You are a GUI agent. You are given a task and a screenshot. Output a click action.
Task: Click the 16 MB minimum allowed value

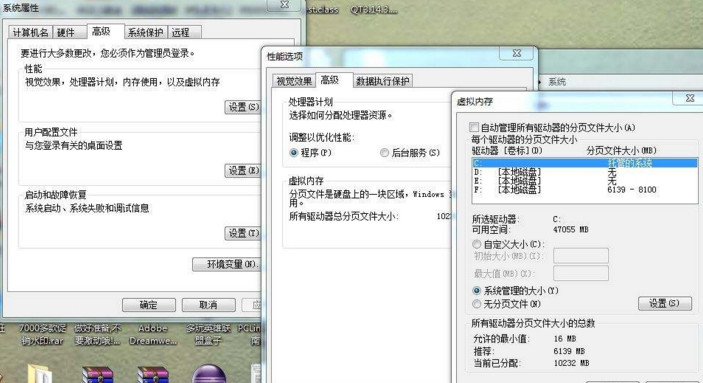[565, 339]
